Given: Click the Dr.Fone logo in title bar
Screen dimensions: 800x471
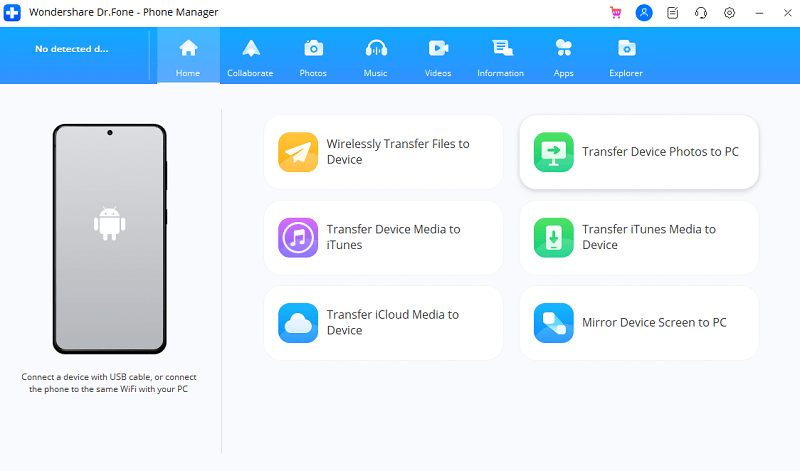Looking at the screenshot, I should click(x=15, y=12).
